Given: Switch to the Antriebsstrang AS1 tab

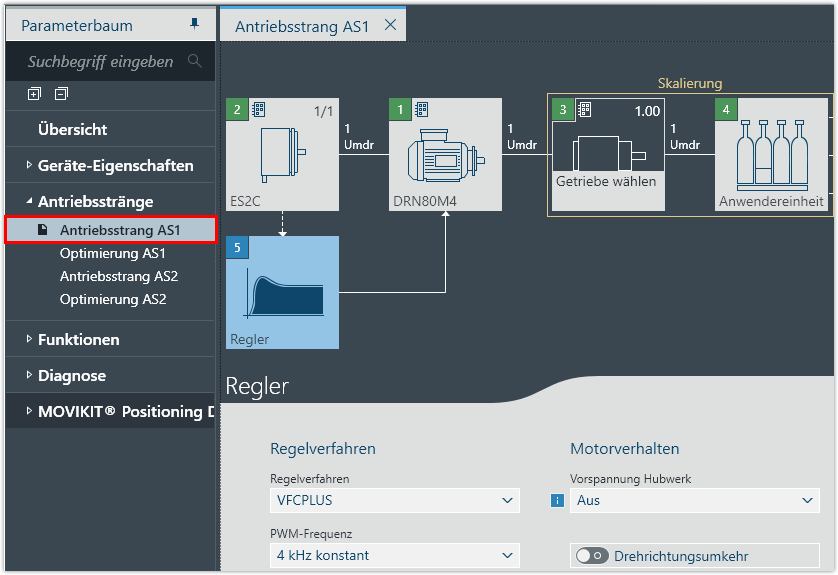Looking at the screenshot, I should [x=301, y=26].
